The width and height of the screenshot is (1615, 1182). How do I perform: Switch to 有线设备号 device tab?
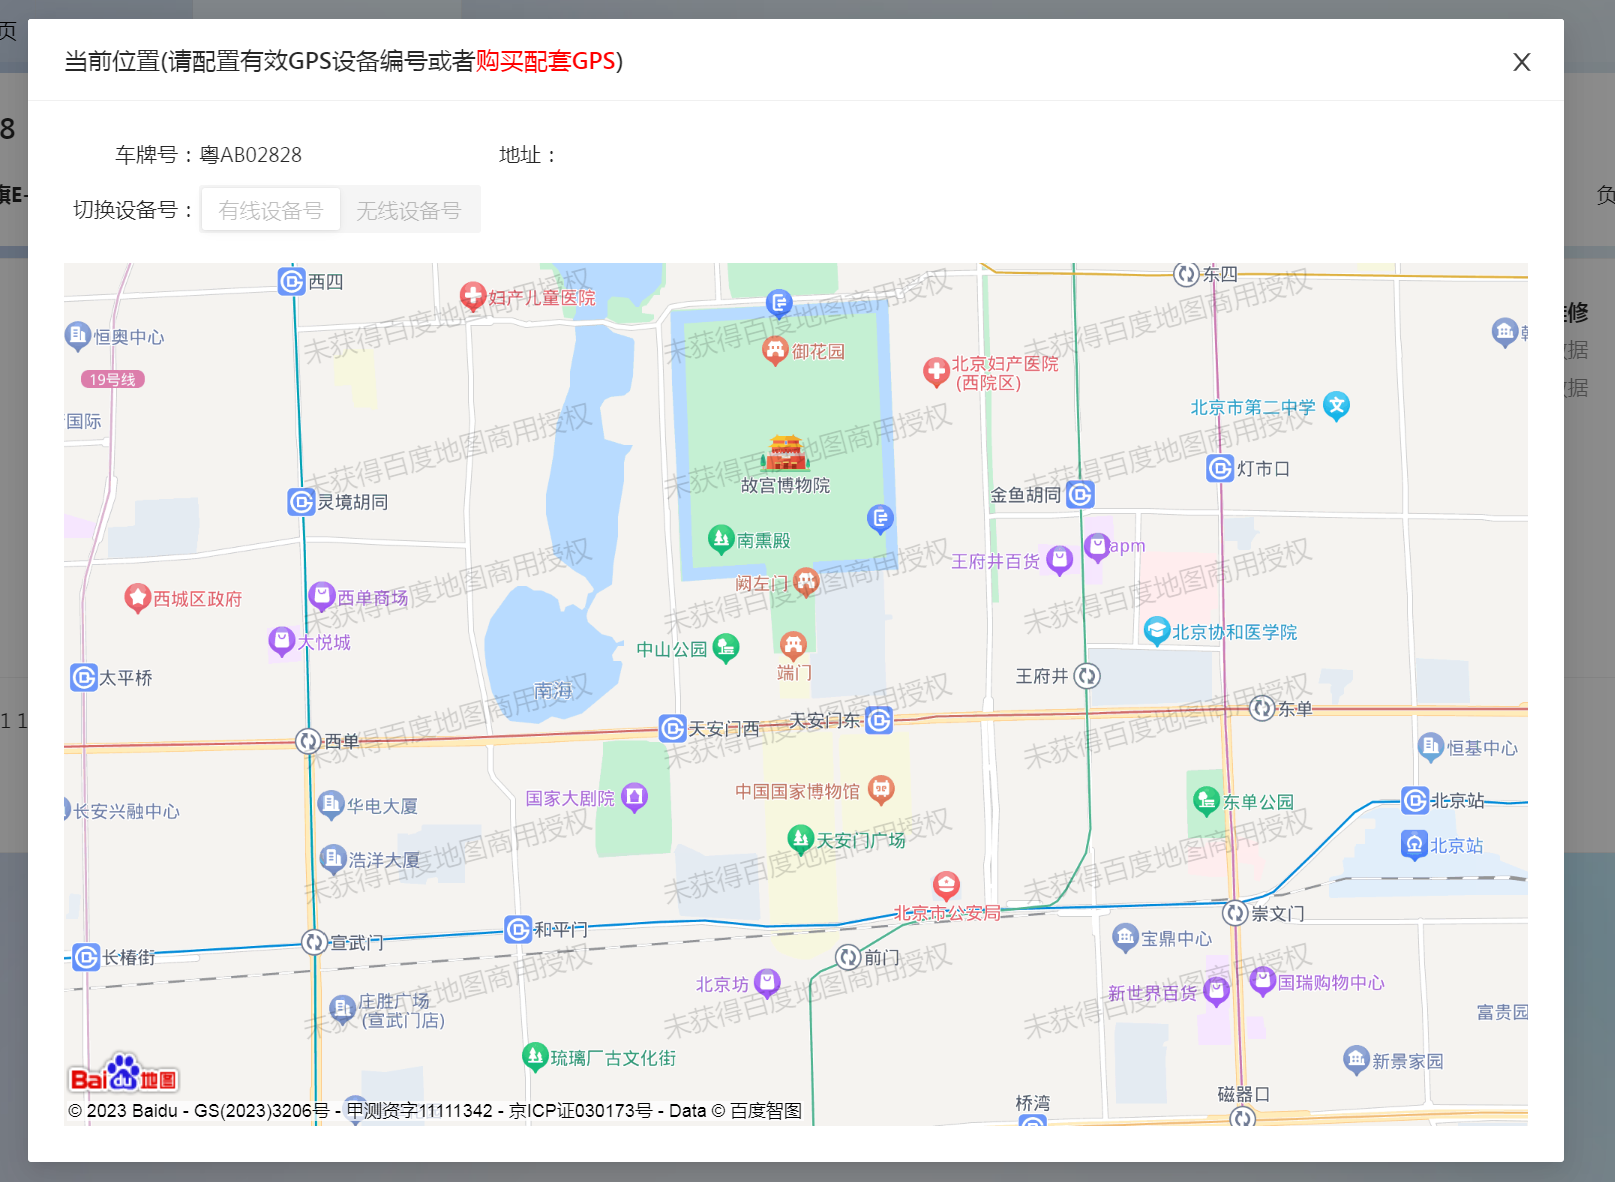click(271, 210)
